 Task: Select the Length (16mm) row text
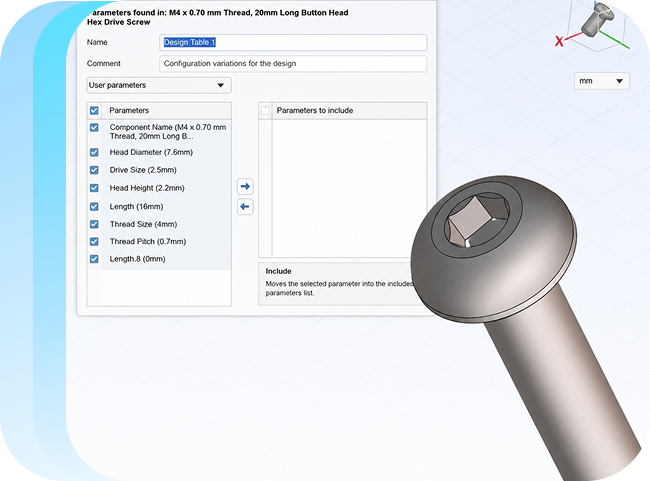(x=136, y=206)
